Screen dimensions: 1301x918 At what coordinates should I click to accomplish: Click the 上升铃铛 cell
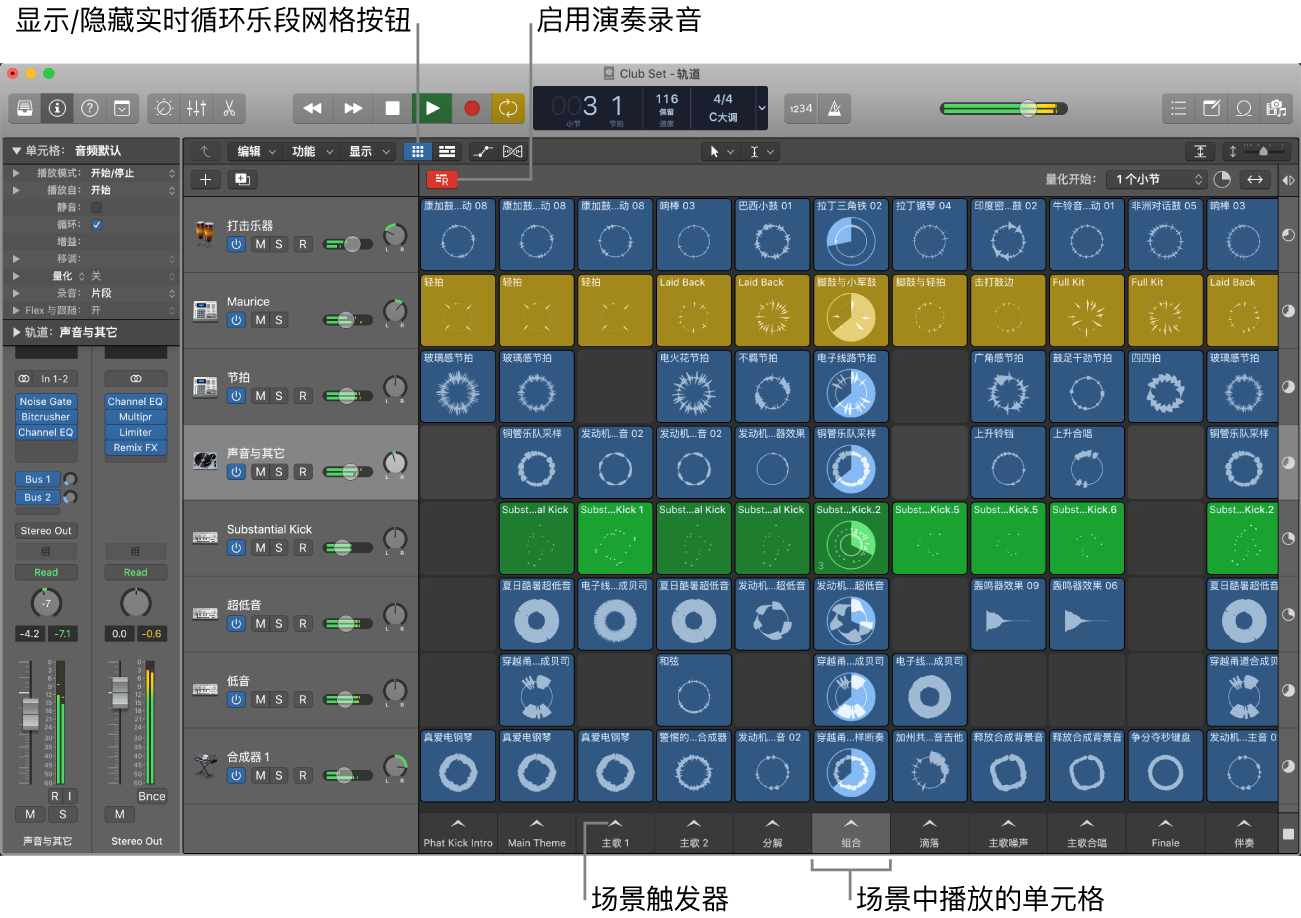[1008, 462]
